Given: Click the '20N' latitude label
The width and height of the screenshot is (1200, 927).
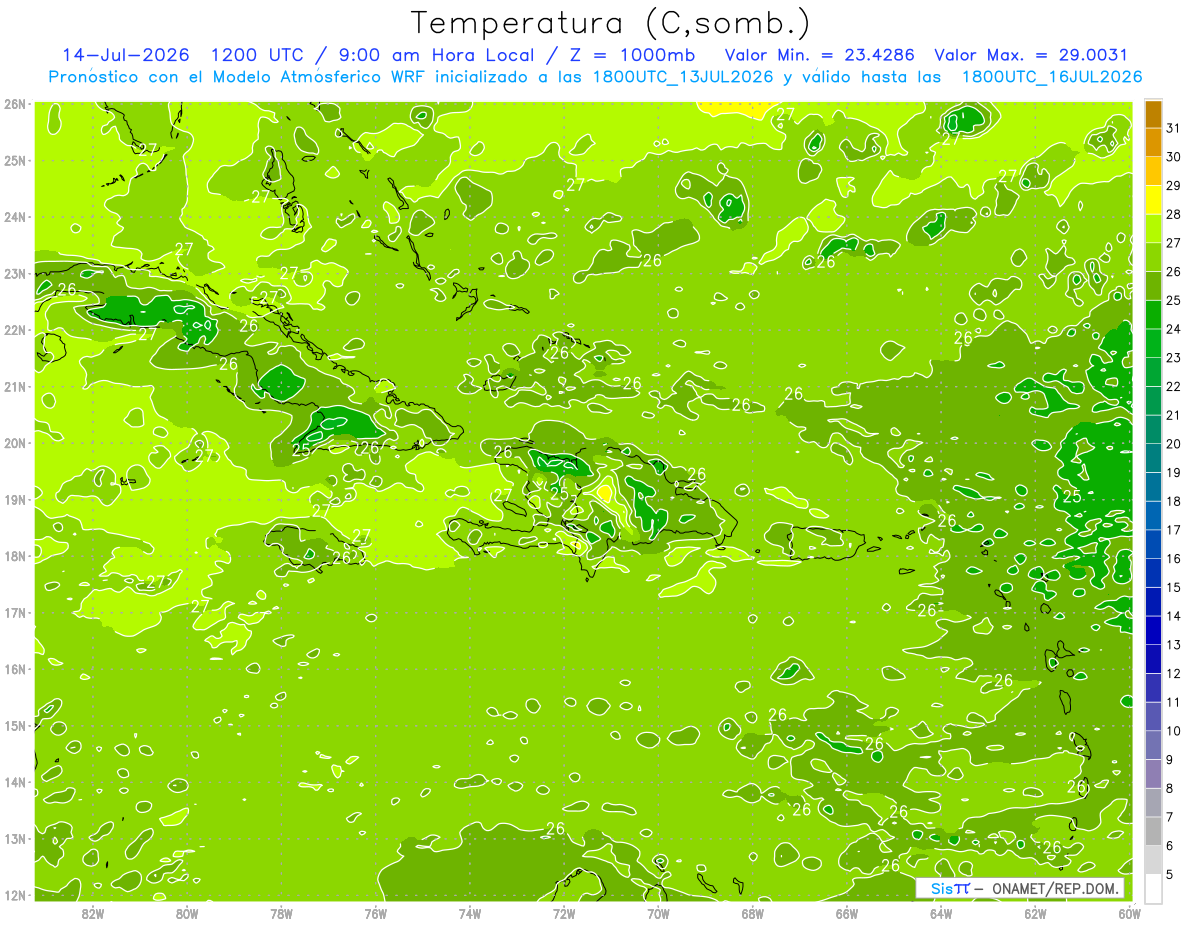Looking at the screenshot, I should [14, 443].
